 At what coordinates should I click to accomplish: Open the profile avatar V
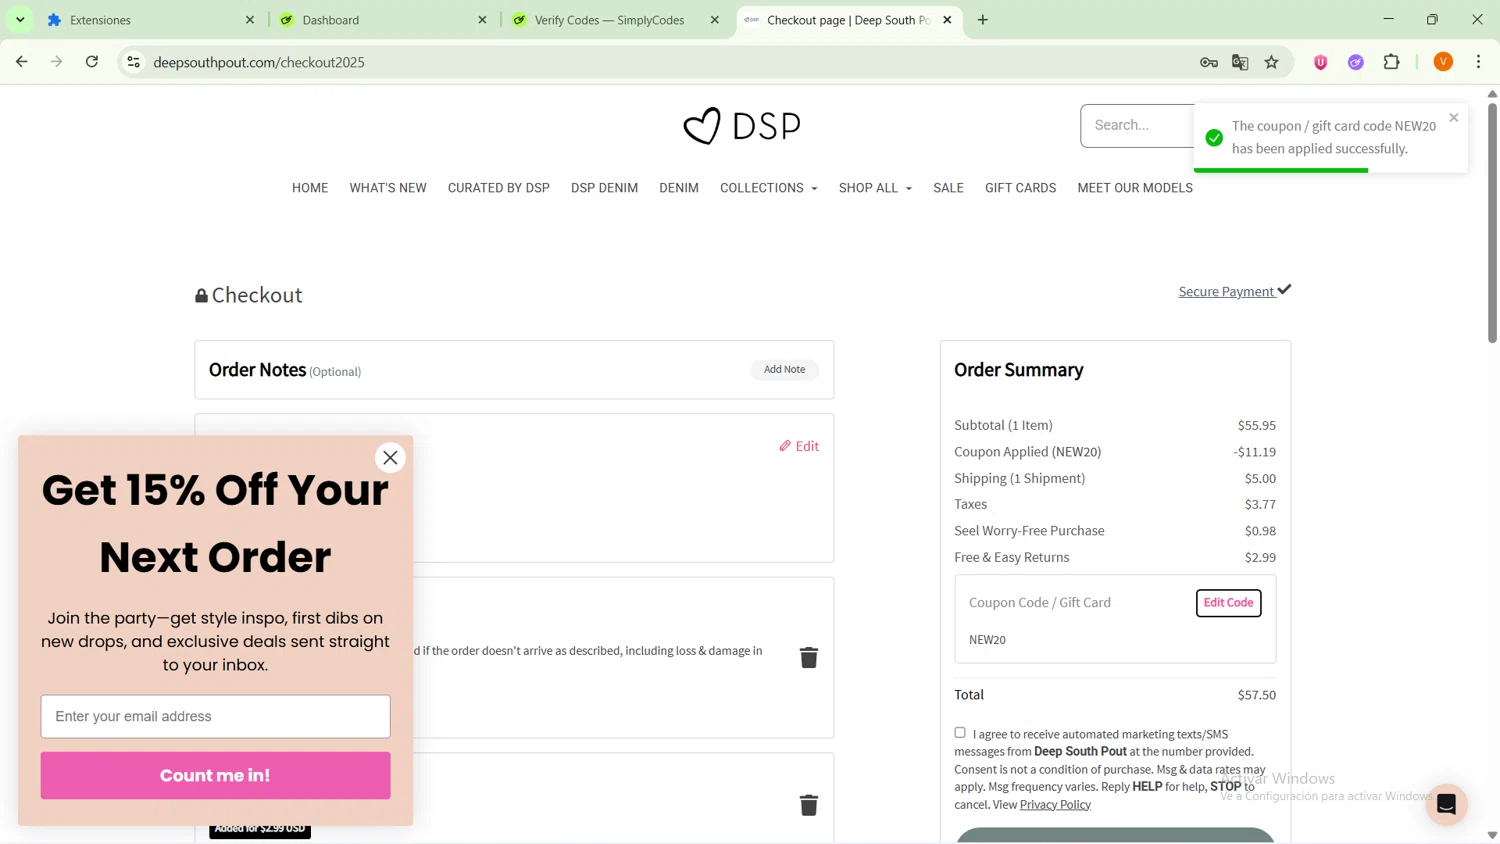coord(1443,62)
